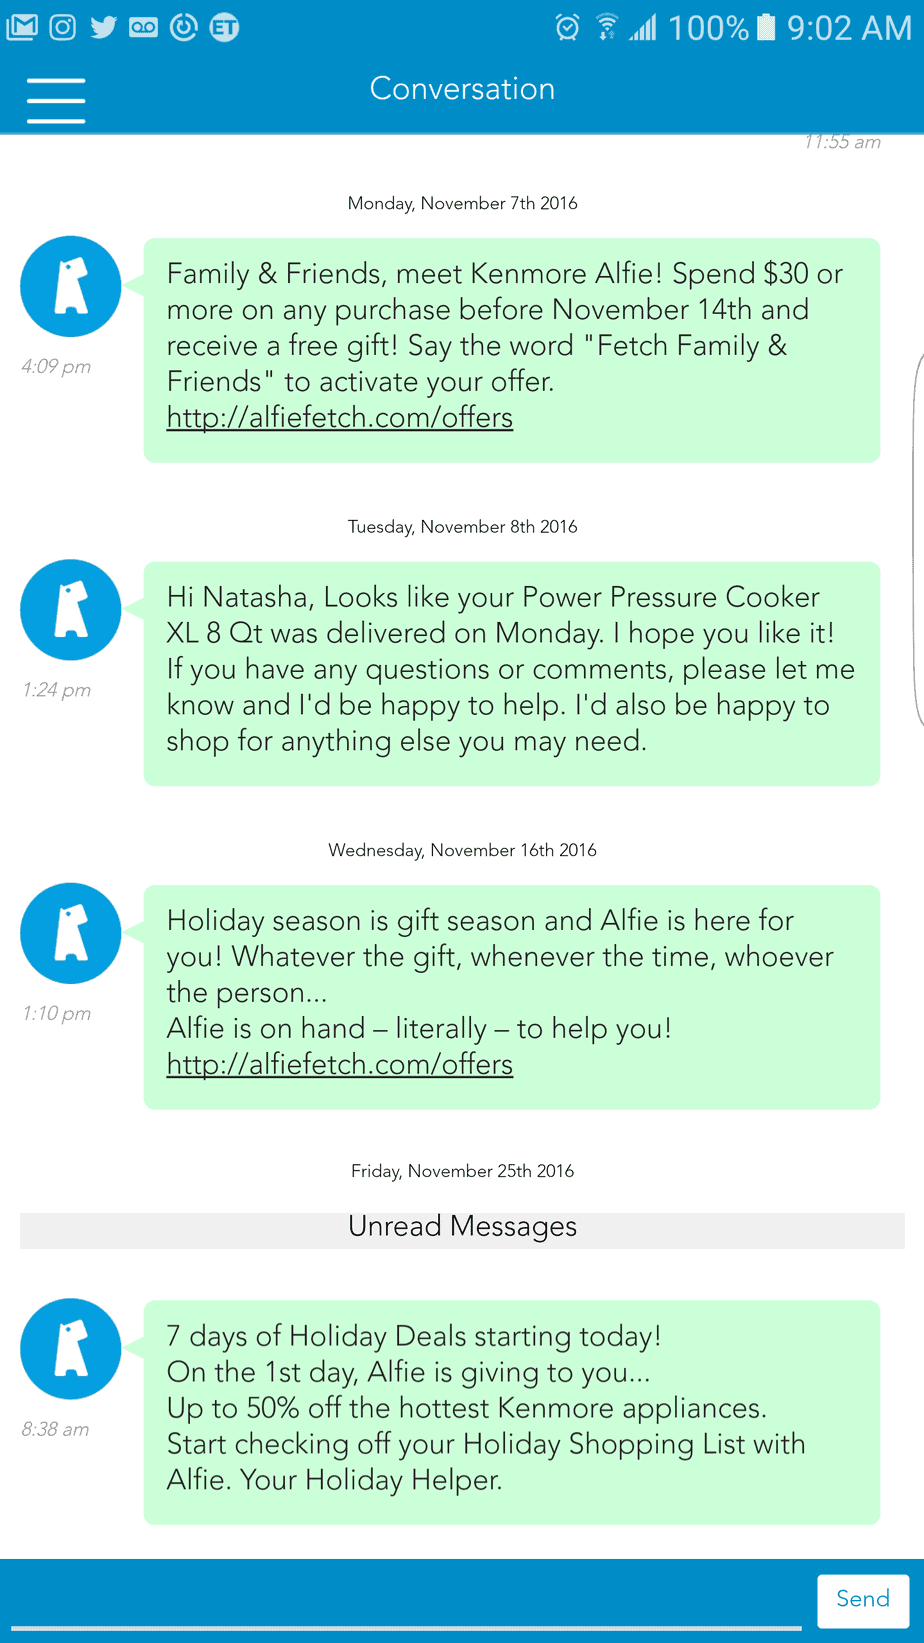Open the hamburger navigation menu
Screen dimensions: 924x1643
click(56, 100)
